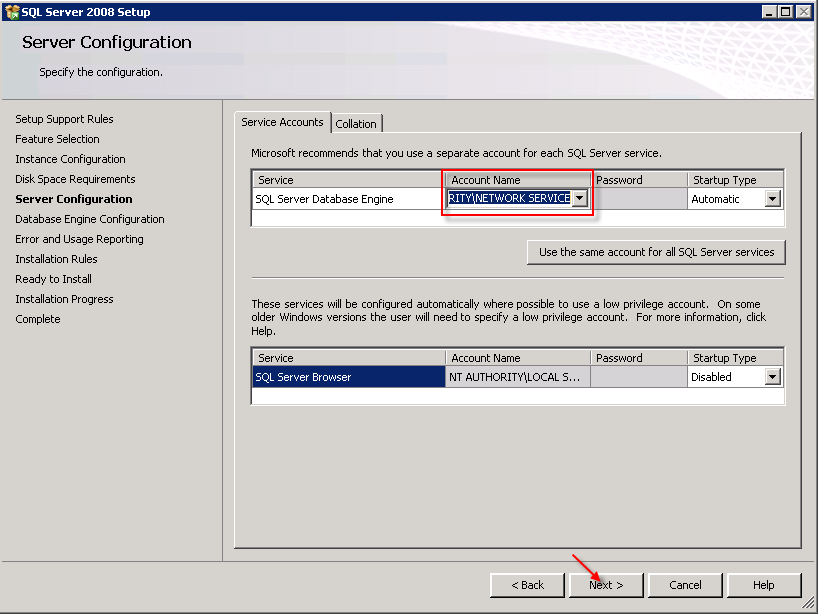
Task: Click Disk Space Requirements in the step list
Action: pyautogui.click(x=75, y=179)
